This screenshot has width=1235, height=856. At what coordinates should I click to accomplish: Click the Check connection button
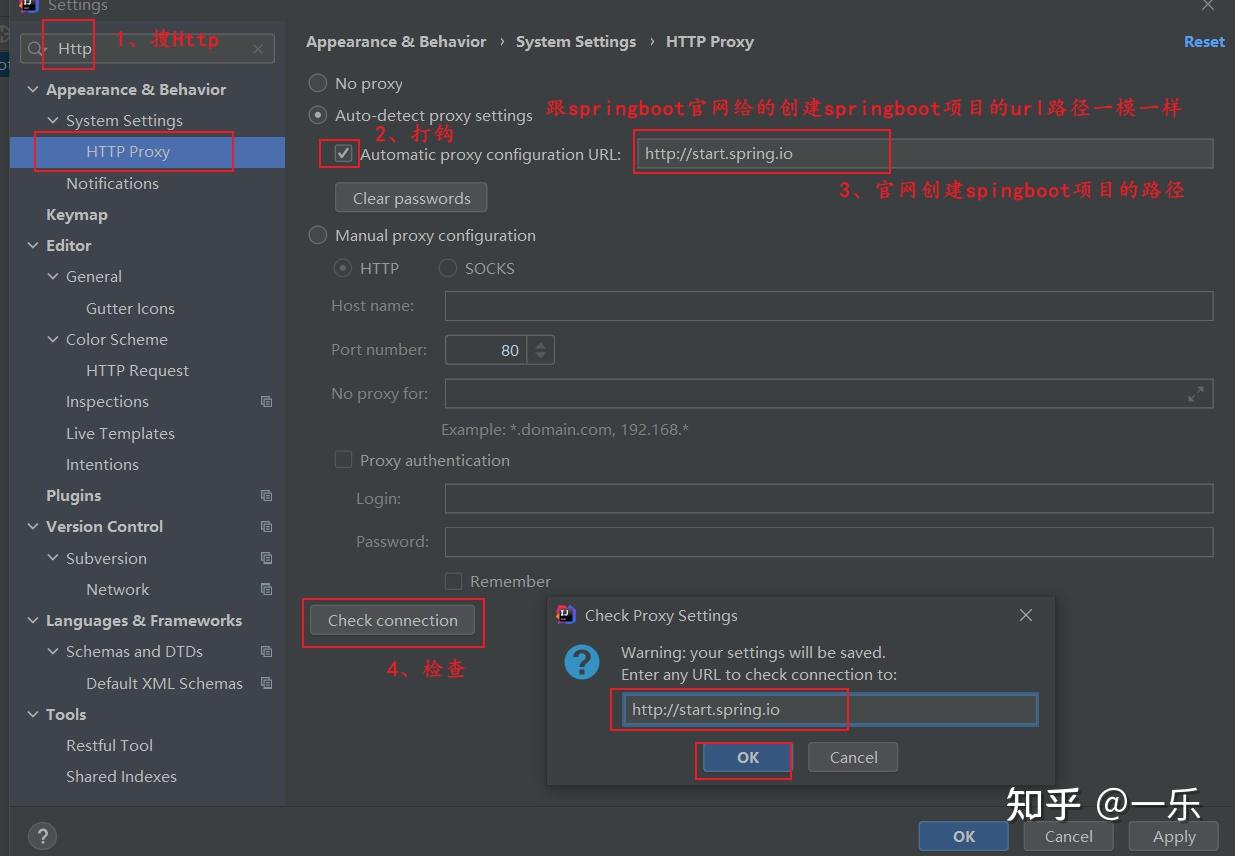[393, 620]
